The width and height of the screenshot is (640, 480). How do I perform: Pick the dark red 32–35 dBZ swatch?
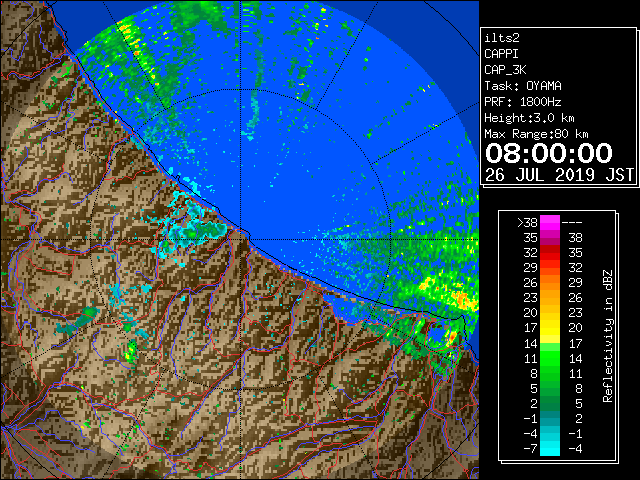click(x=550, y=253)
